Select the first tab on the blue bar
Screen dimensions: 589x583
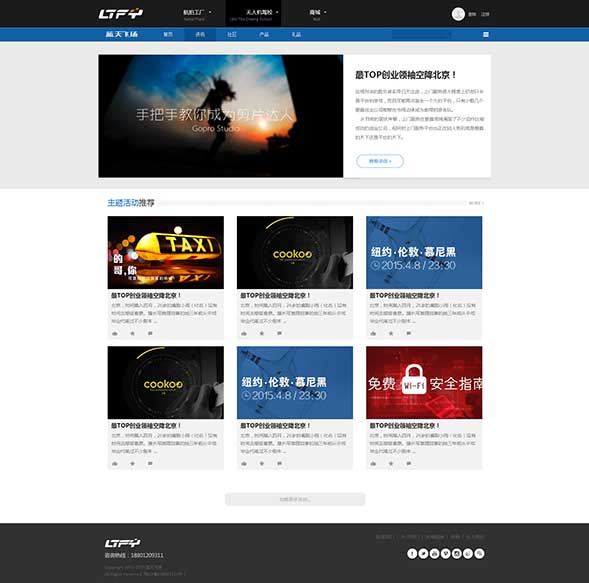(168, 35)
